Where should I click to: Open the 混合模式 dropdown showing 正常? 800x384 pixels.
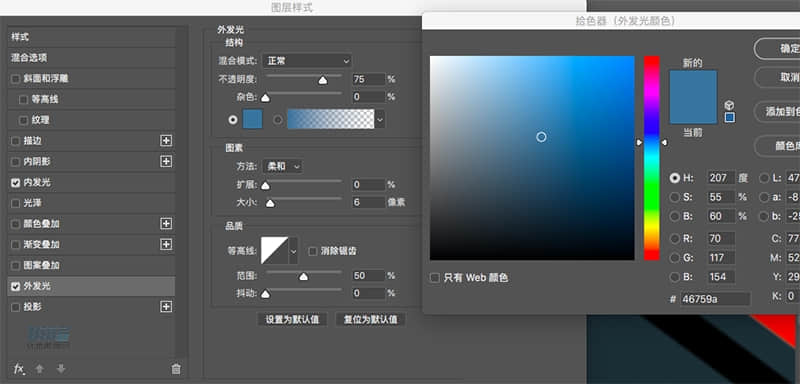tap(307, 61)
